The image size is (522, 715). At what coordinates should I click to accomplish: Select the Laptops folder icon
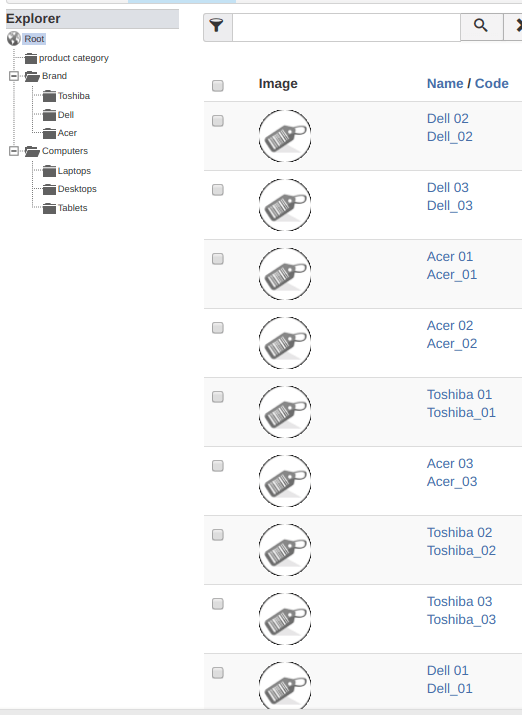tap(49, 171)
